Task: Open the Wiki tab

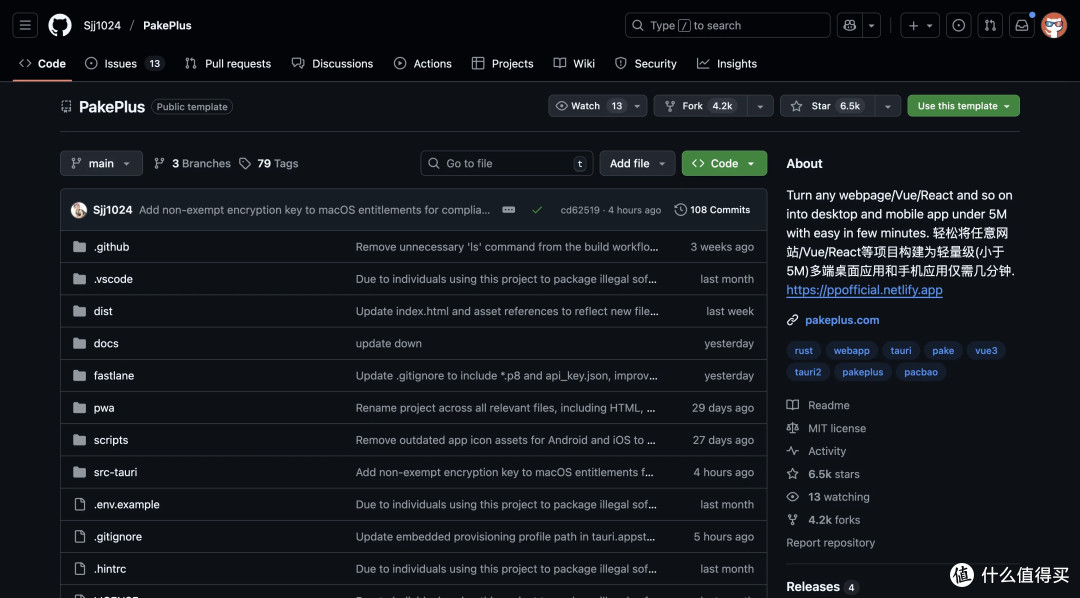Action: 574,63
